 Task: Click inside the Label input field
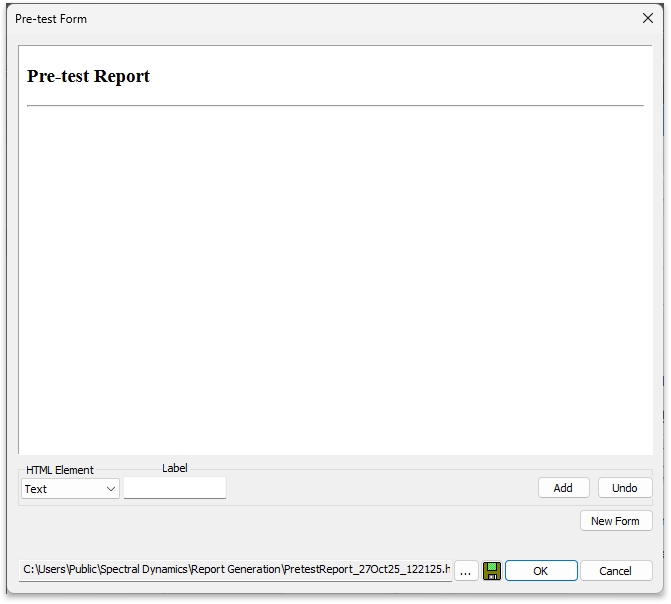pos(175,488)
